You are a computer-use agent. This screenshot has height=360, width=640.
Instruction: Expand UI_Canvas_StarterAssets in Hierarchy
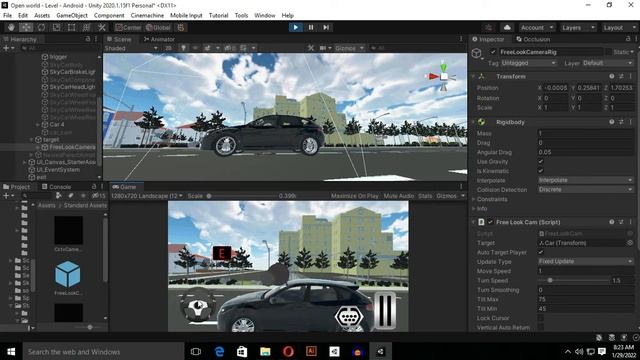[x=24, y=162]
